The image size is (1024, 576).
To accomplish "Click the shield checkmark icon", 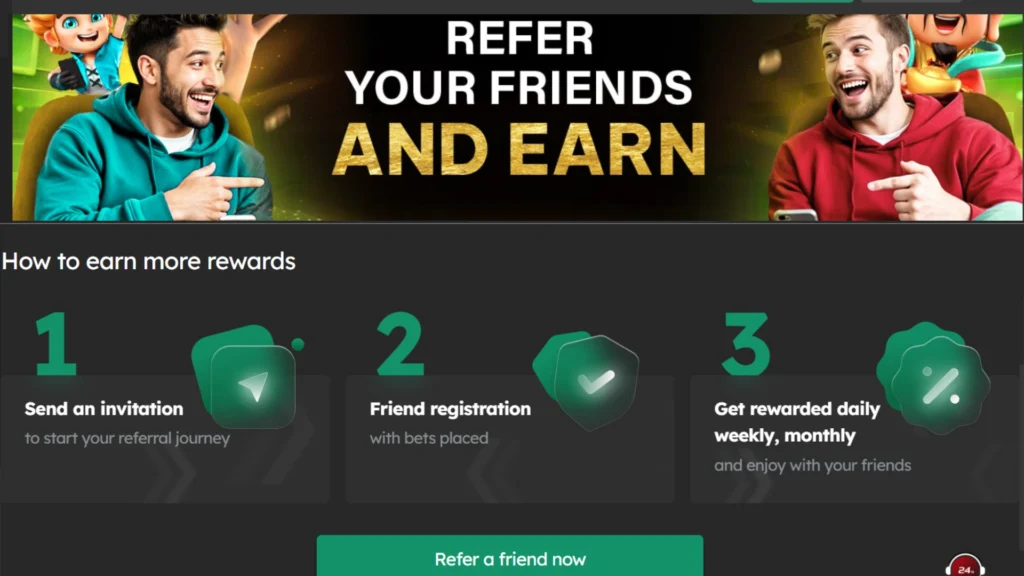I will 586,380.
